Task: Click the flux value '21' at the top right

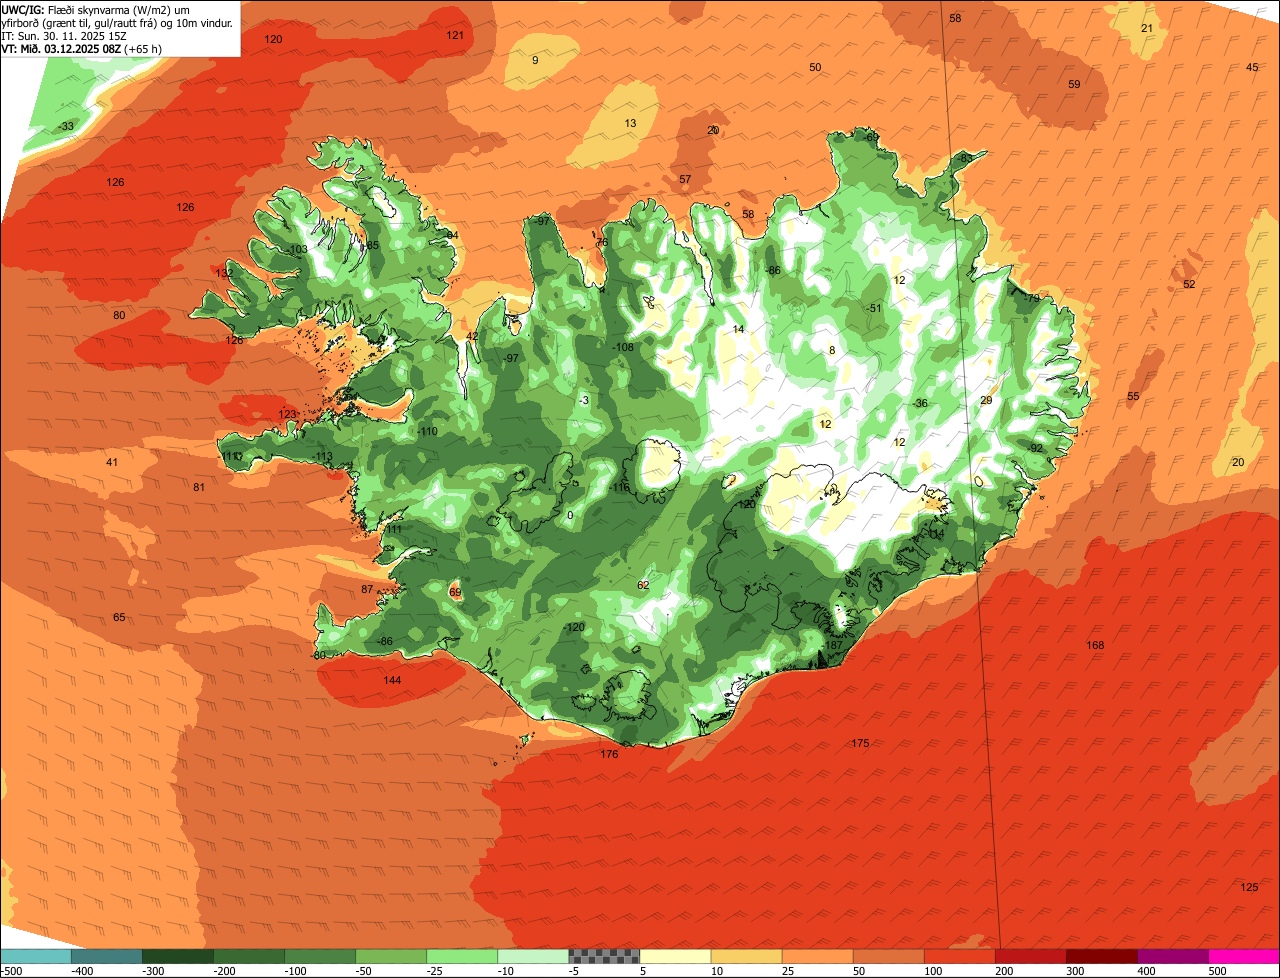Action: click(x=1147, y=28)
